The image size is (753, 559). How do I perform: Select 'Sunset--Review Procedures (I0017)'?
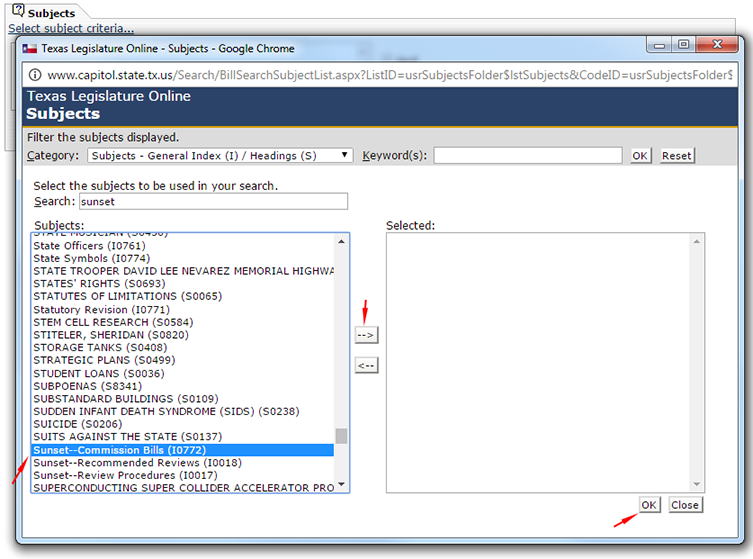coord(182,475)
